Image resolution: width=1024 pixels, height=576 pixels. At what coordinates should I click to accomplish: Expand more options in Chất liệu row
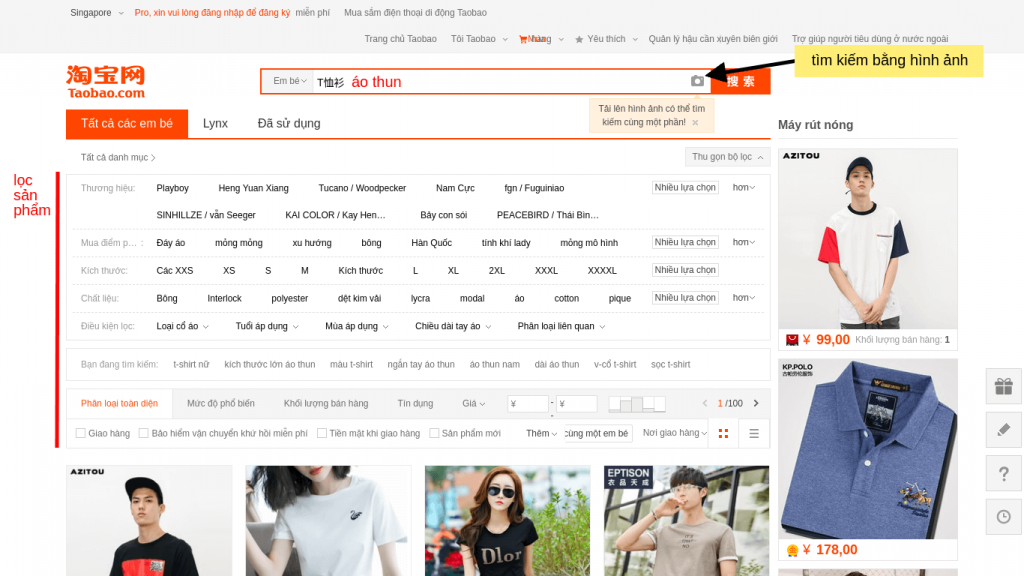[x=743, y=297]
